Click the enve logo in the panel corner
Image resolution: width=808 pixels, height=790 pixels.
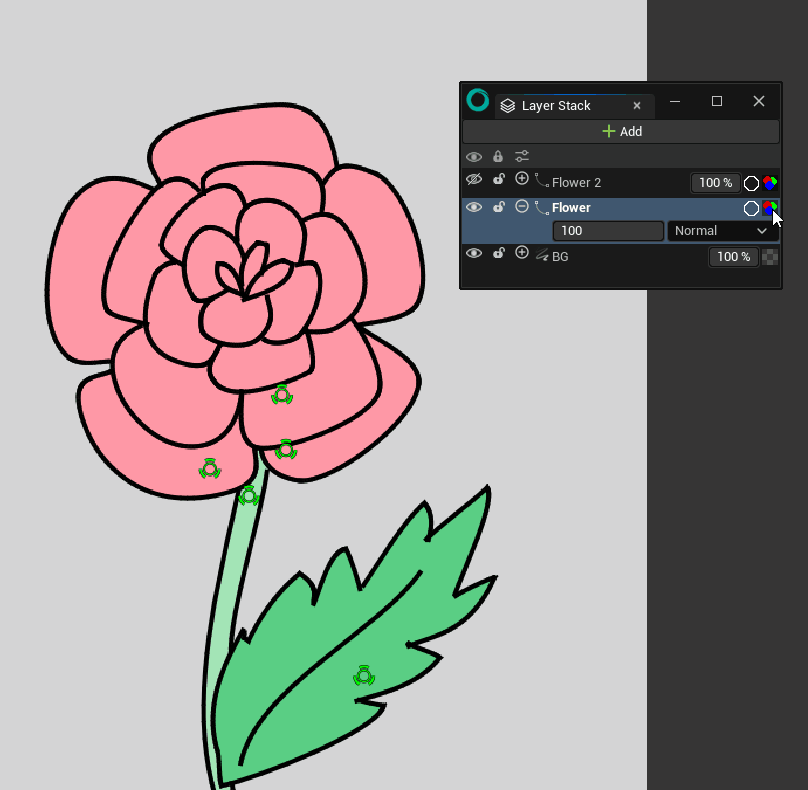[x=478, y=100]
